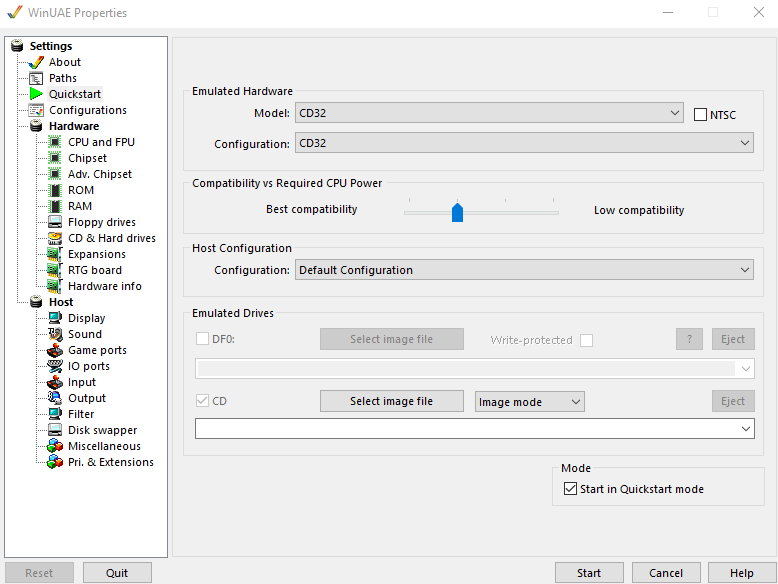
Task: Open Floppy drives settings
Action: click(x=102, y=222)
